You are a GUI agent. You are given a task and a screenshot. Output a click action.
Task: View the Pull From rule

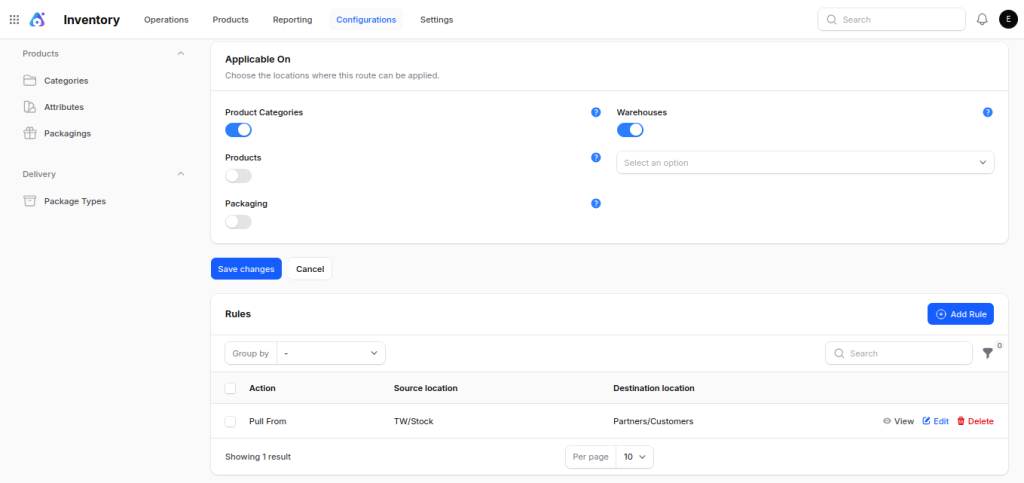[x=898, y=422]
